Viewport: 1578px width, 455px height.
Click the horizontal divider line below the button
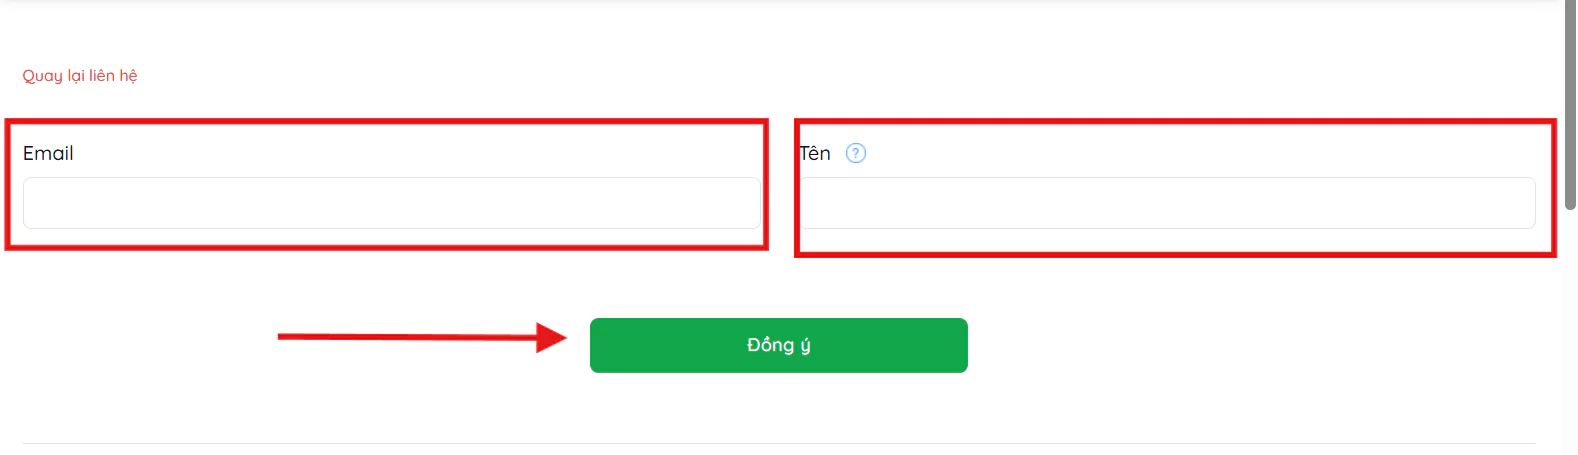pos(778,443)
